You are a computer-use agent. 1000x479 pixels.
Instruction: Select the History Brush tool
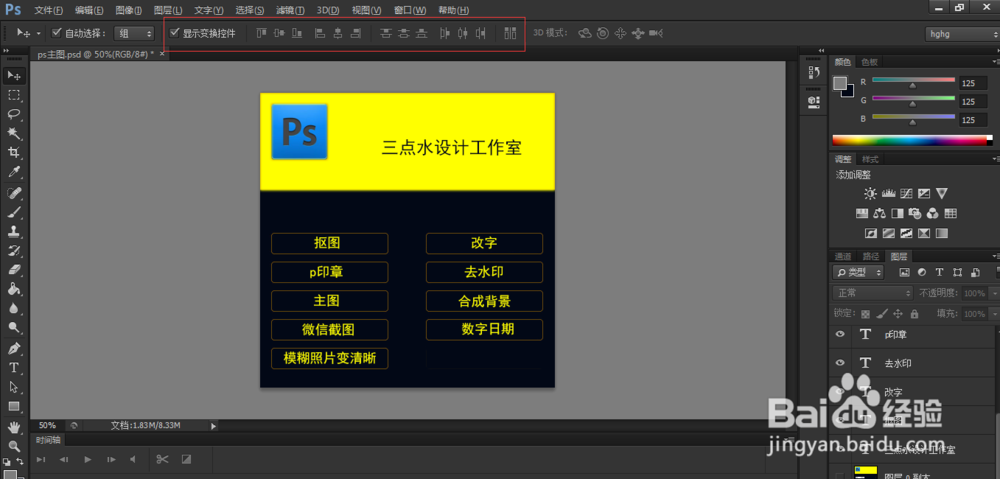click(13, 250)
